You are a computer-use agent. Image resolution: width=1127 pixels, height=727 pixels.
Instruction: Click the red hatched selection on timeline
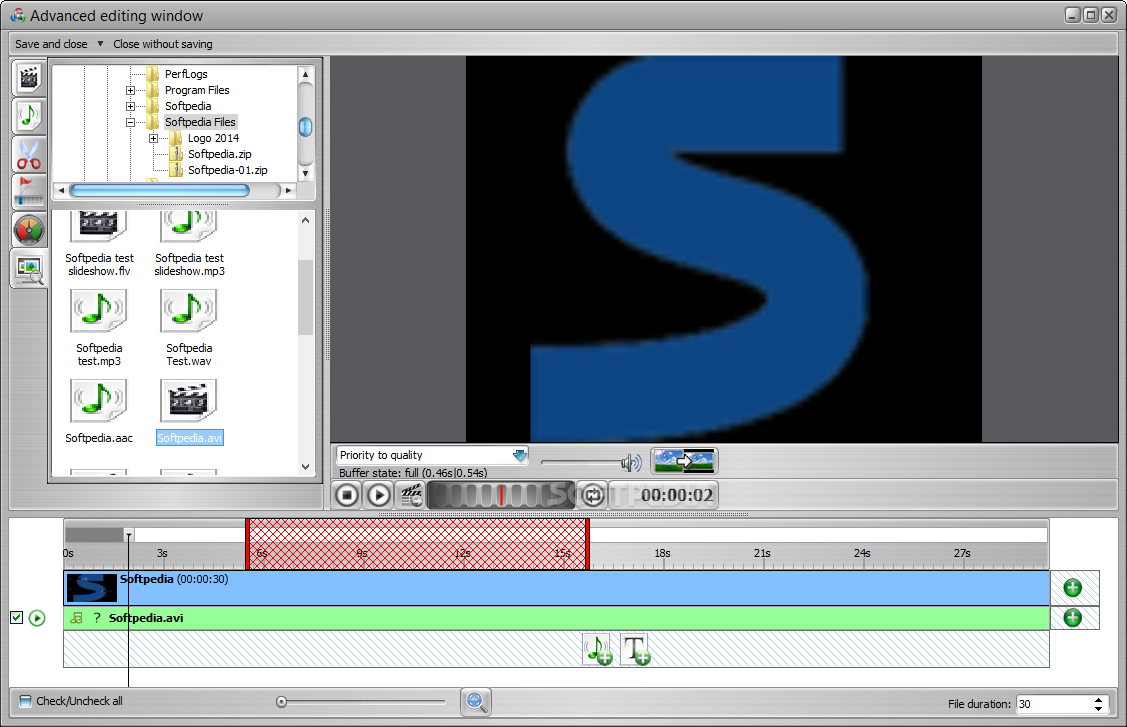coord(418,544)
